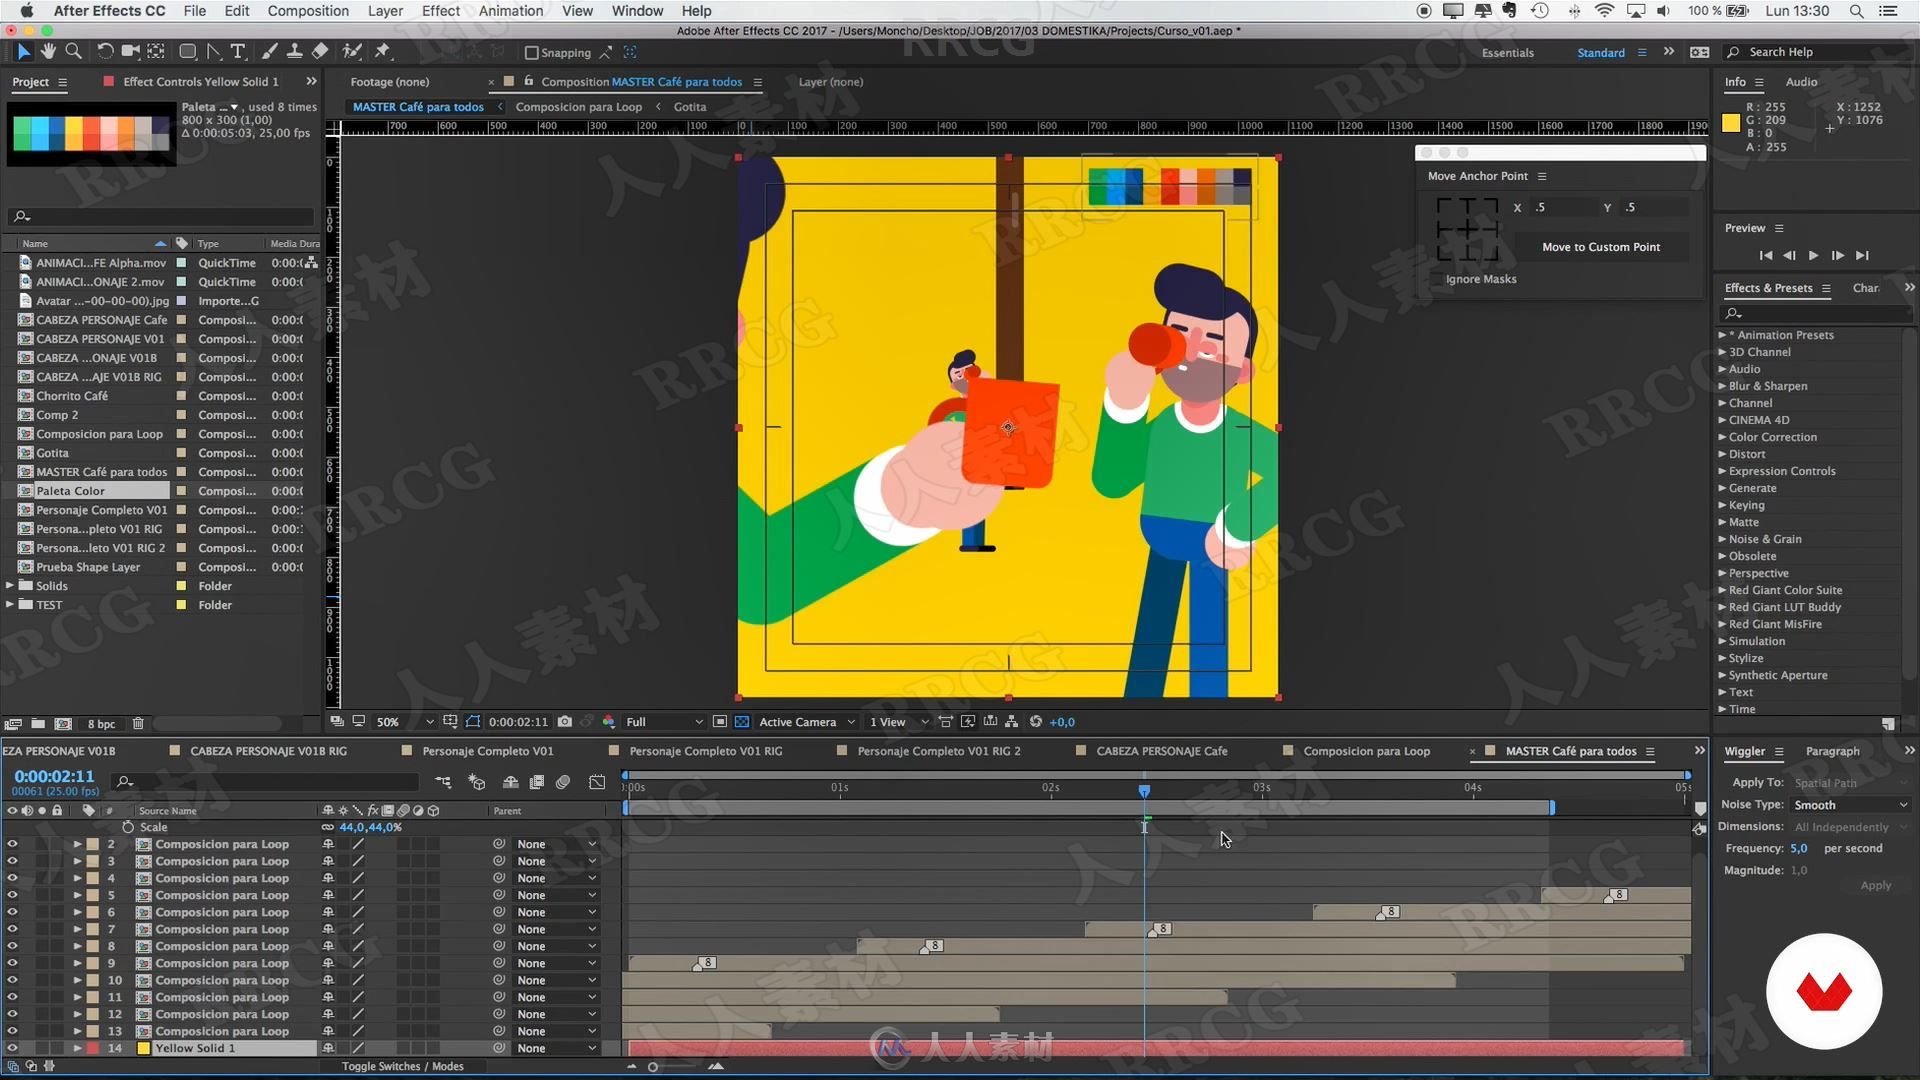
Task: Select the Selection arrow tool
Action: [x=24, y=51]
